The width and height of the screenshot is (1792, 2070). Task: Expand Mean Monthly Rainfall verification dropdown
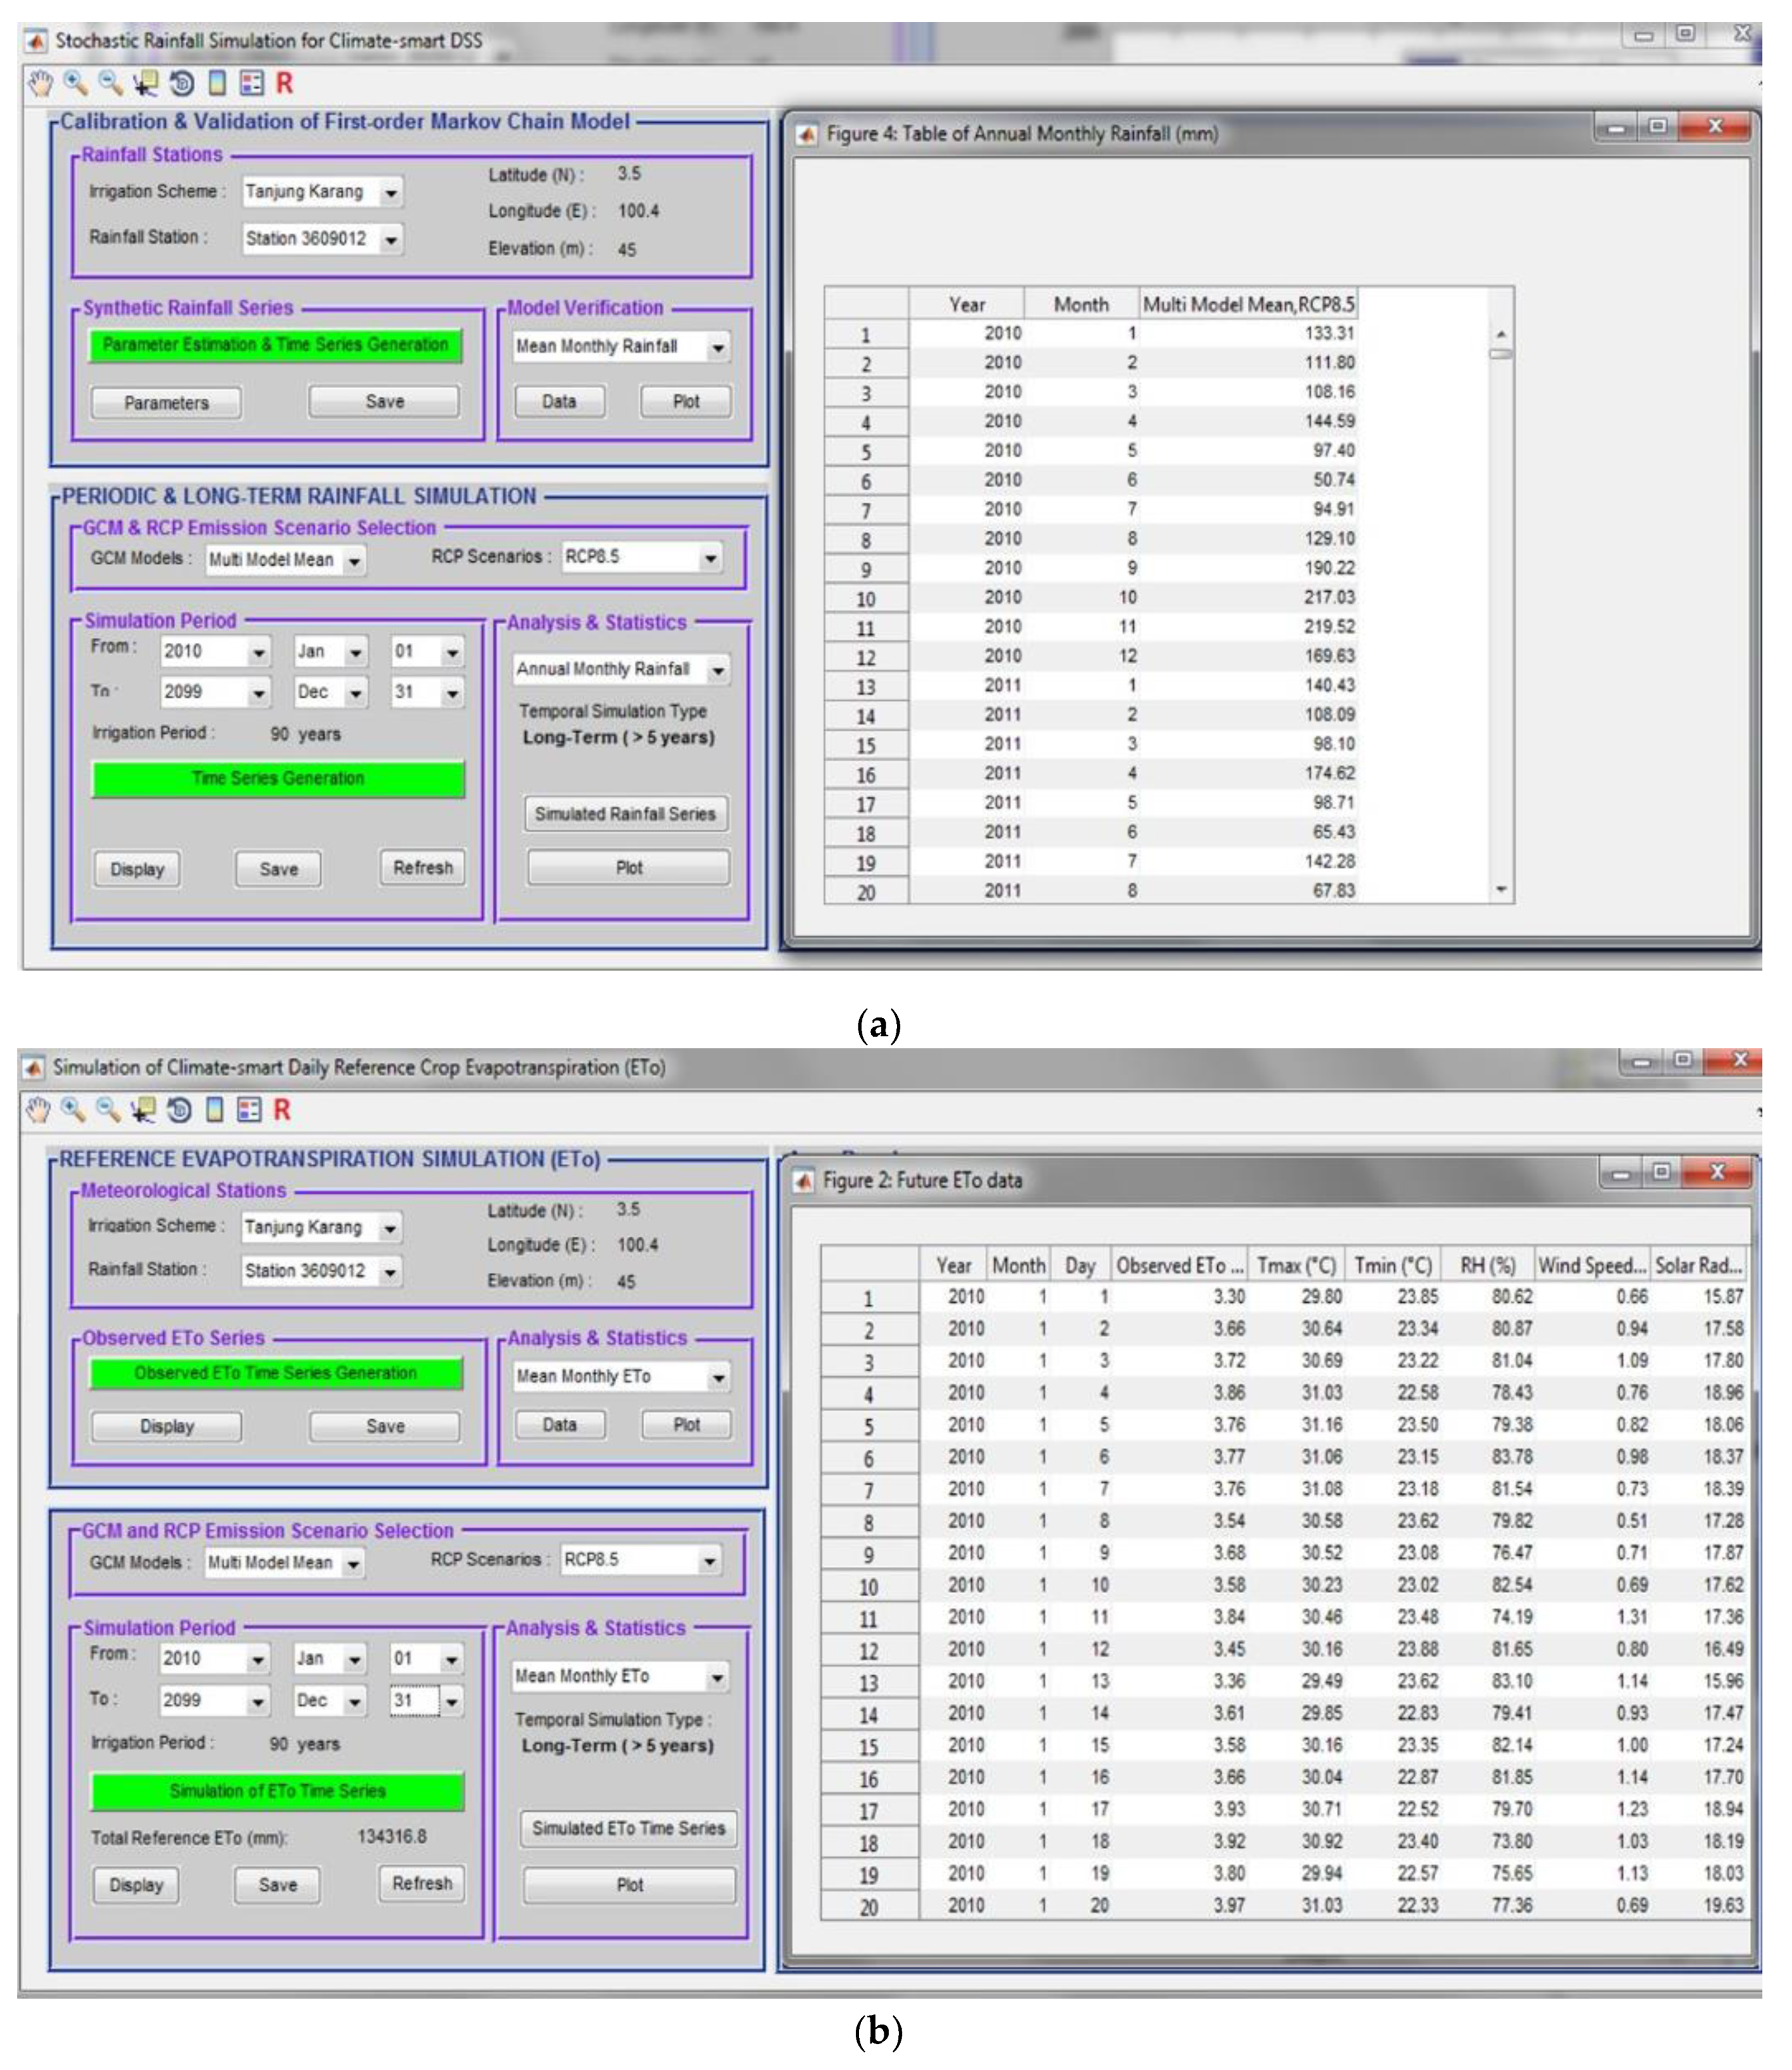pos(718,348)
